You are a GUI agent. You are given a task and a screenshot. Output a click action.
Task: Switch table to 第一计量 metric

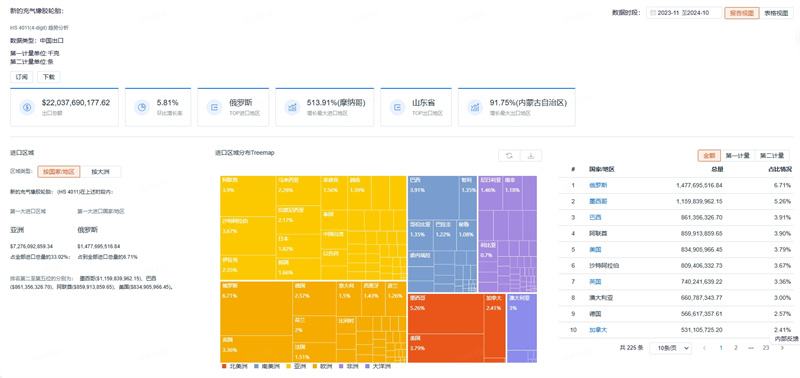737,156
